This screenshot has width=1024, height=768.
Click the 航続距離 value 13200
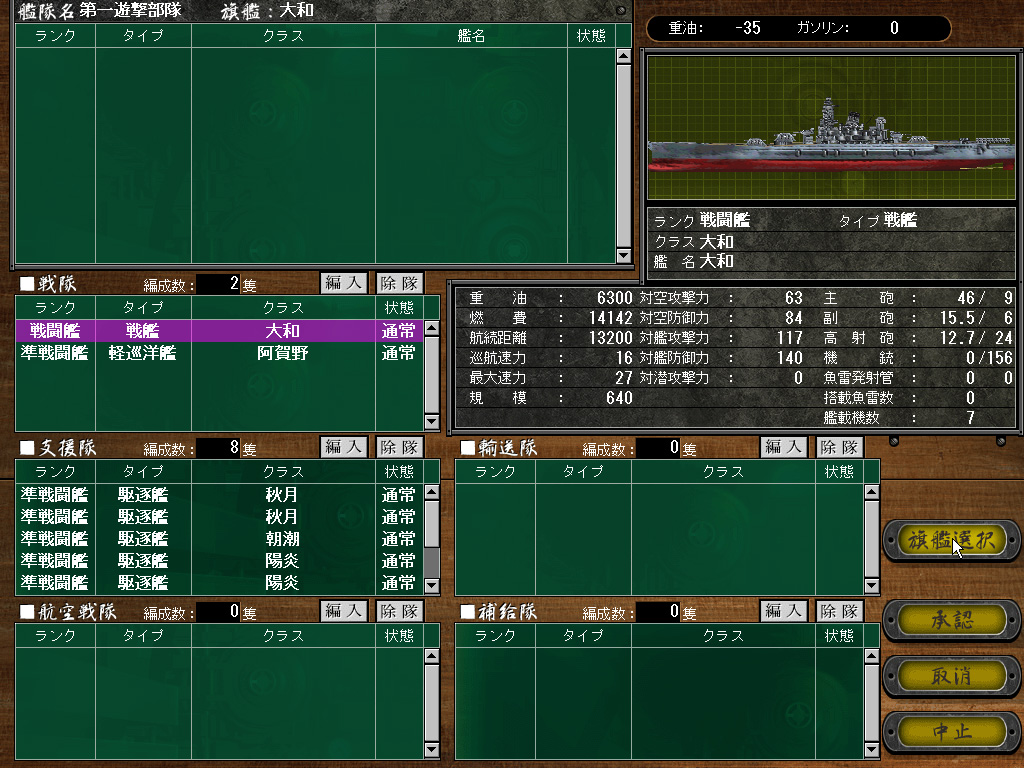[x=611, y=338]
